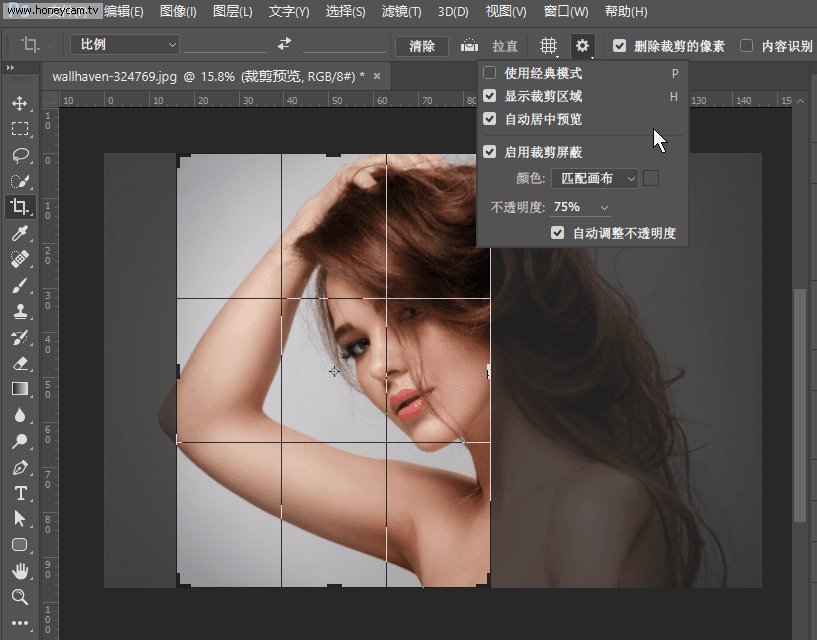Screen dimensions: 817x640
Task: Click the crop shield color swatch
Action: point(651,178)
